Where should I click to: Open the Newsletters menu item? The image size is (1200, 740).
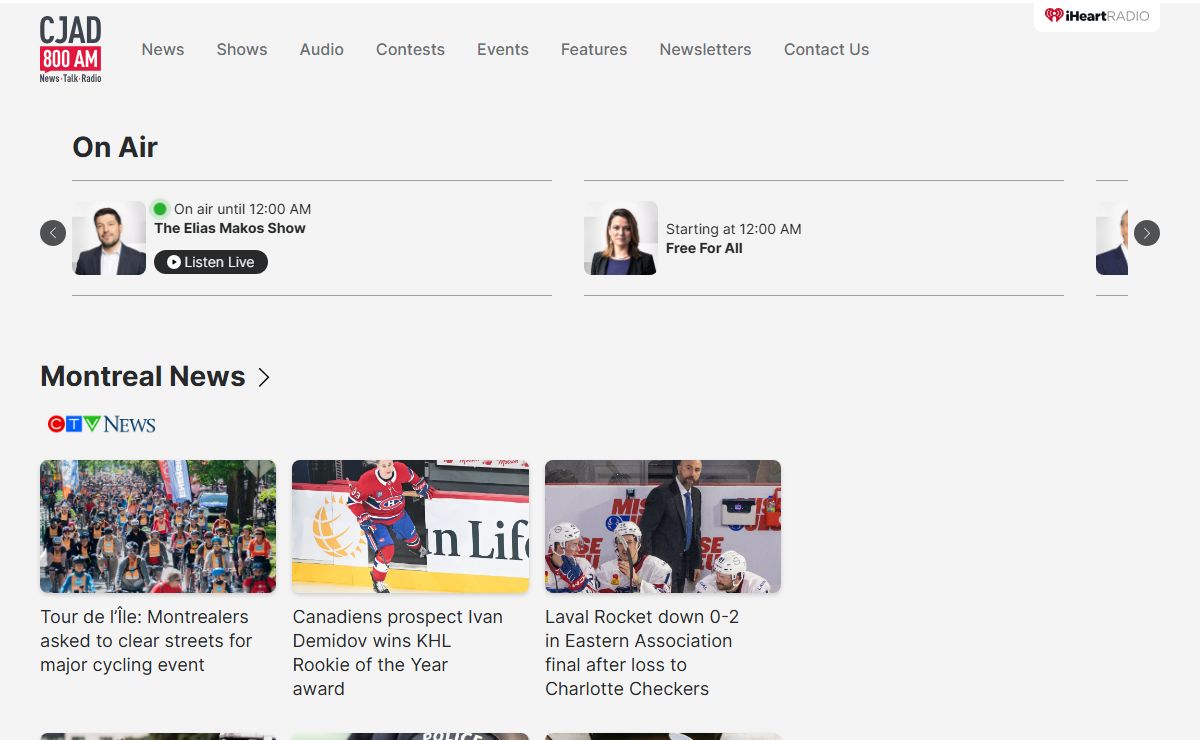click(x=705, y=49)
